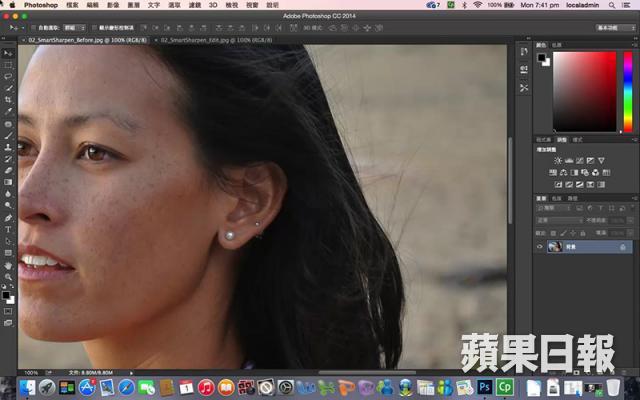Select the Rectangular Marquee tool
This screenshot has height=400, width=640.
8,65
